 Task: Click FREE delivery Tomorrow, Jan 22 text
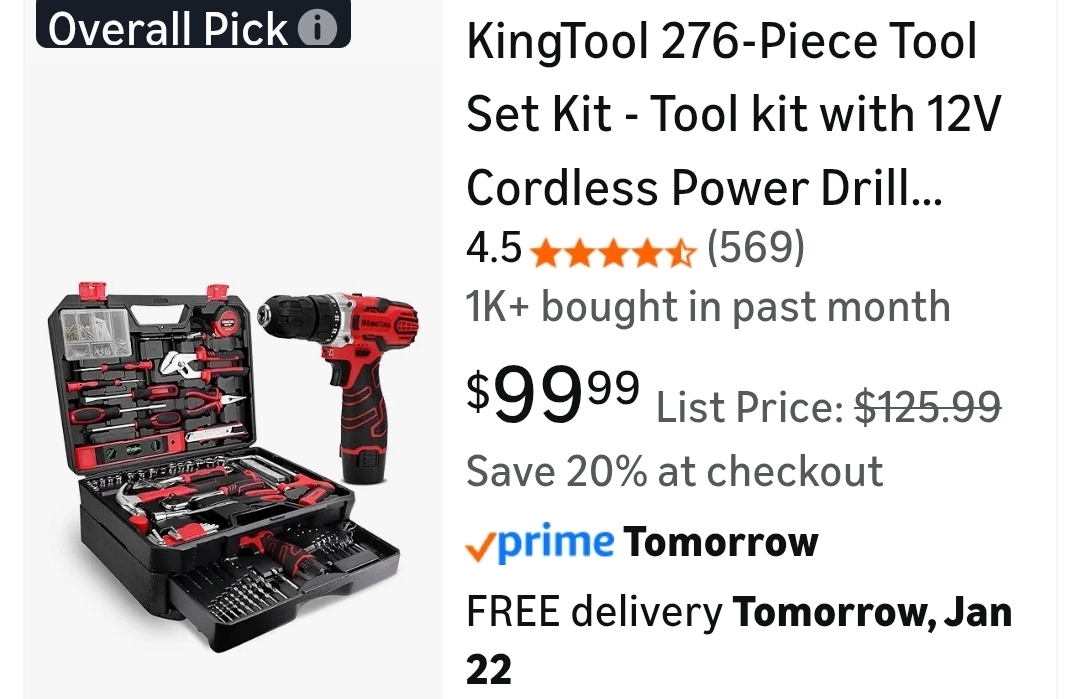coord(739,640)
